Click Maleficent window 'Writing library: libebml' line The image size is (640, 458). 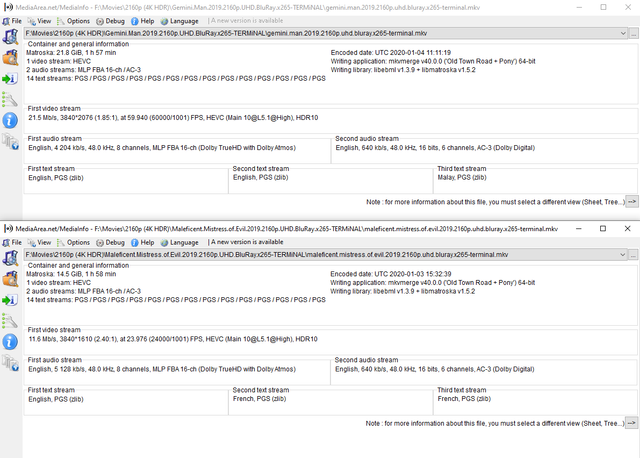click(x=403, y=291)
